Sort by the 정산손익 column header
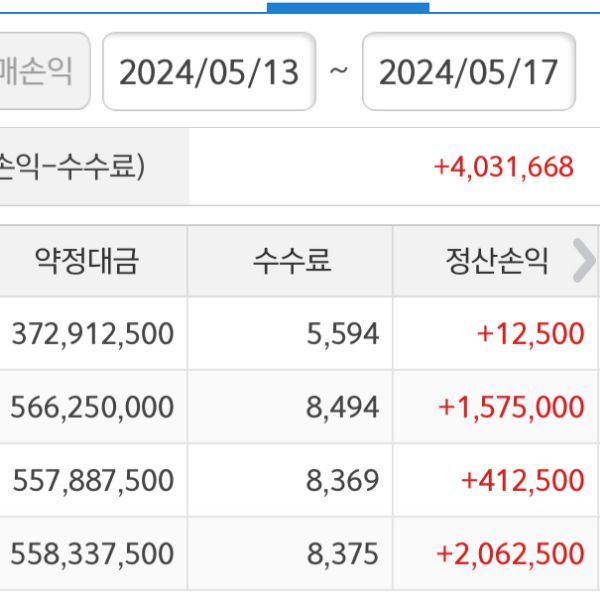The width and height of the screenshot is (600, 600). [496, 262]
